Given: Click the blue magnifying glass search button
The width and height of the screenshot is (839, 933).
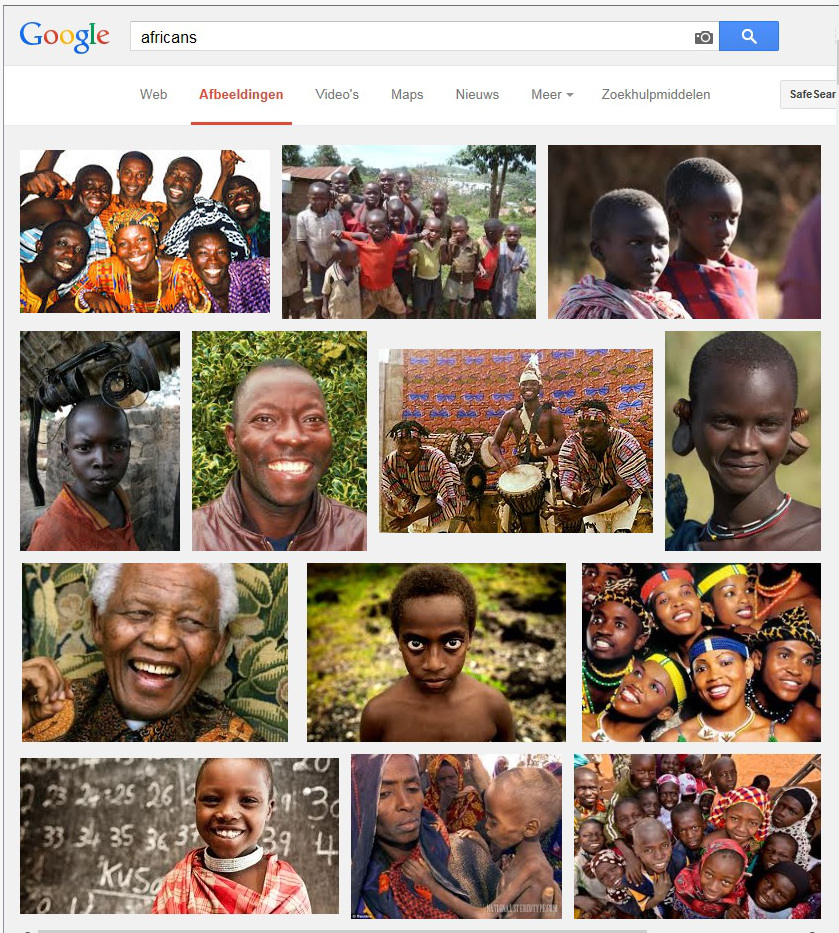Looking at the screenshot, I should (x=749, y=36).
